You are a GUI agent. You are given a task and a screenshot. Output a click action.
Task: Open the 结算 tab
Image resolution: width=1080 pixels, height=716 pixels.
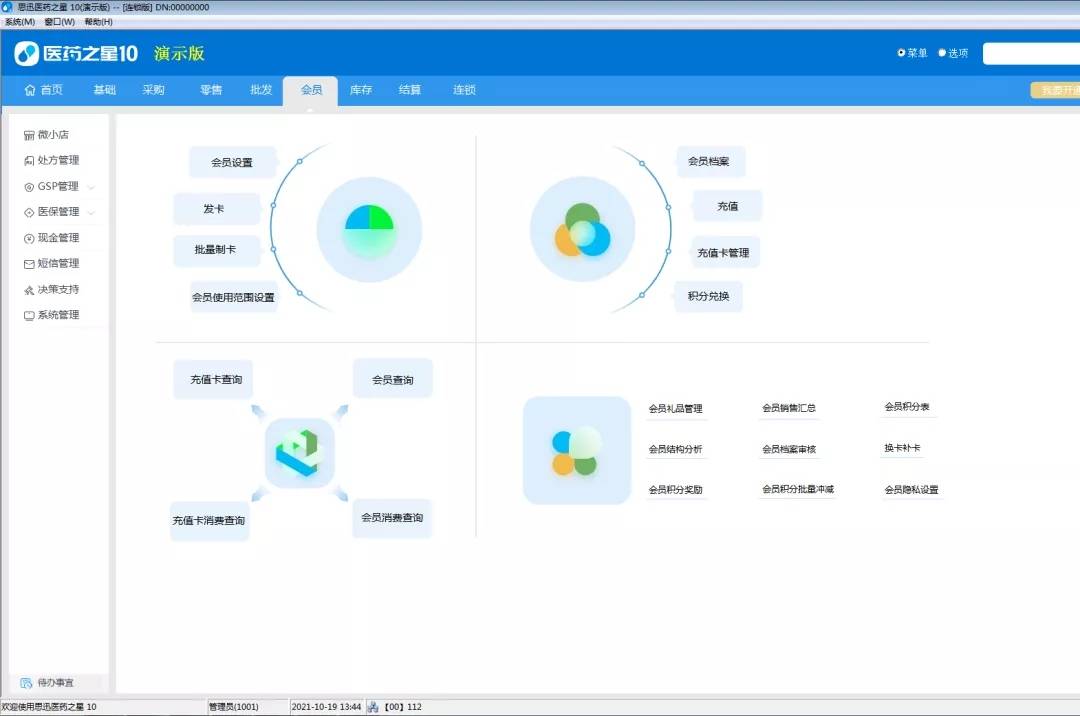[x=410, y=90]
